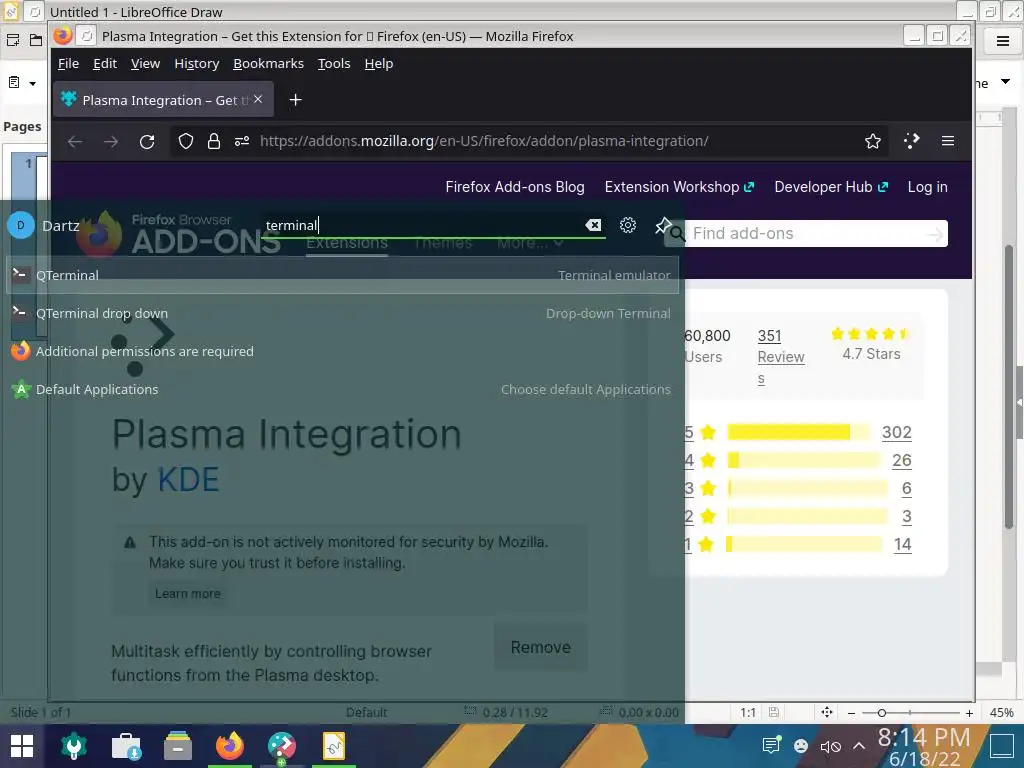Switch to Firefox in the taskbar
Viewport: 1024px width, 768px height.
pyautogui.click(x=230, y=746)
